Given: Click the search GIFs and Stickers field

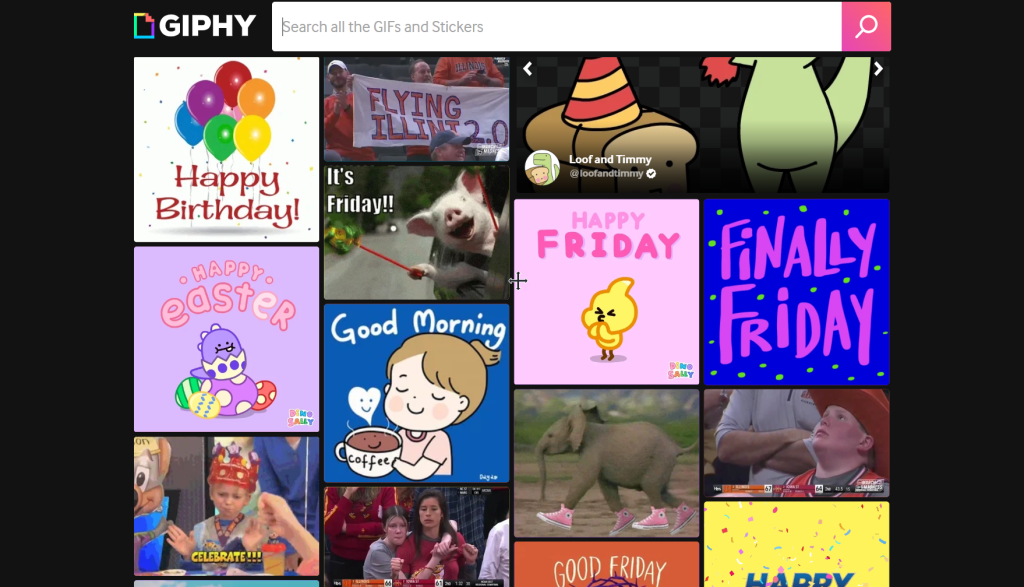Looking at the screenshot, I should click(x=556, y=27).
